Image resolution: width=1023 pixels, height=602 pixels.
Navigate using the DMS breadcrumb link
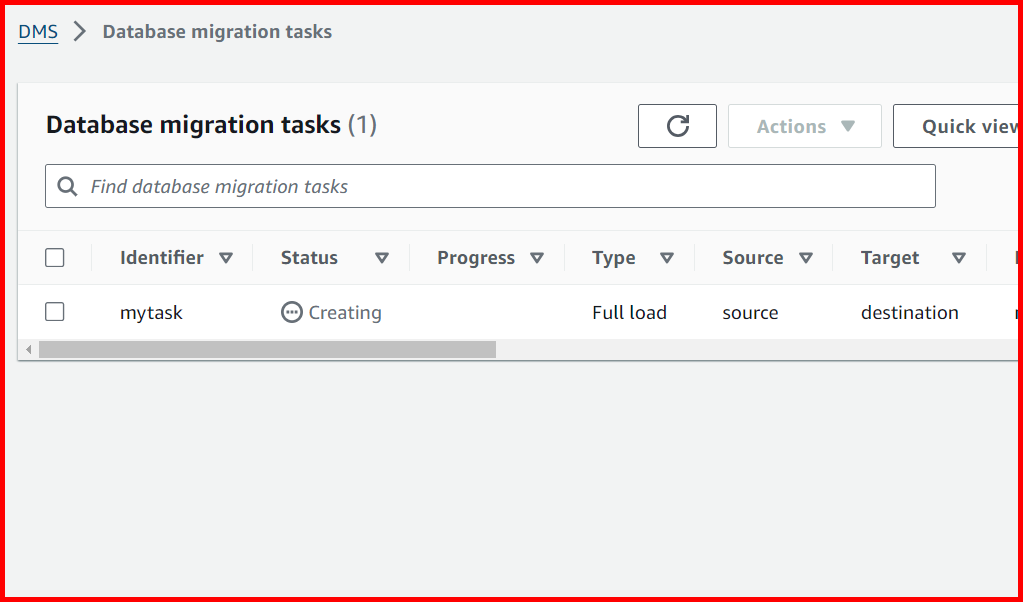(x=37, y=31)
